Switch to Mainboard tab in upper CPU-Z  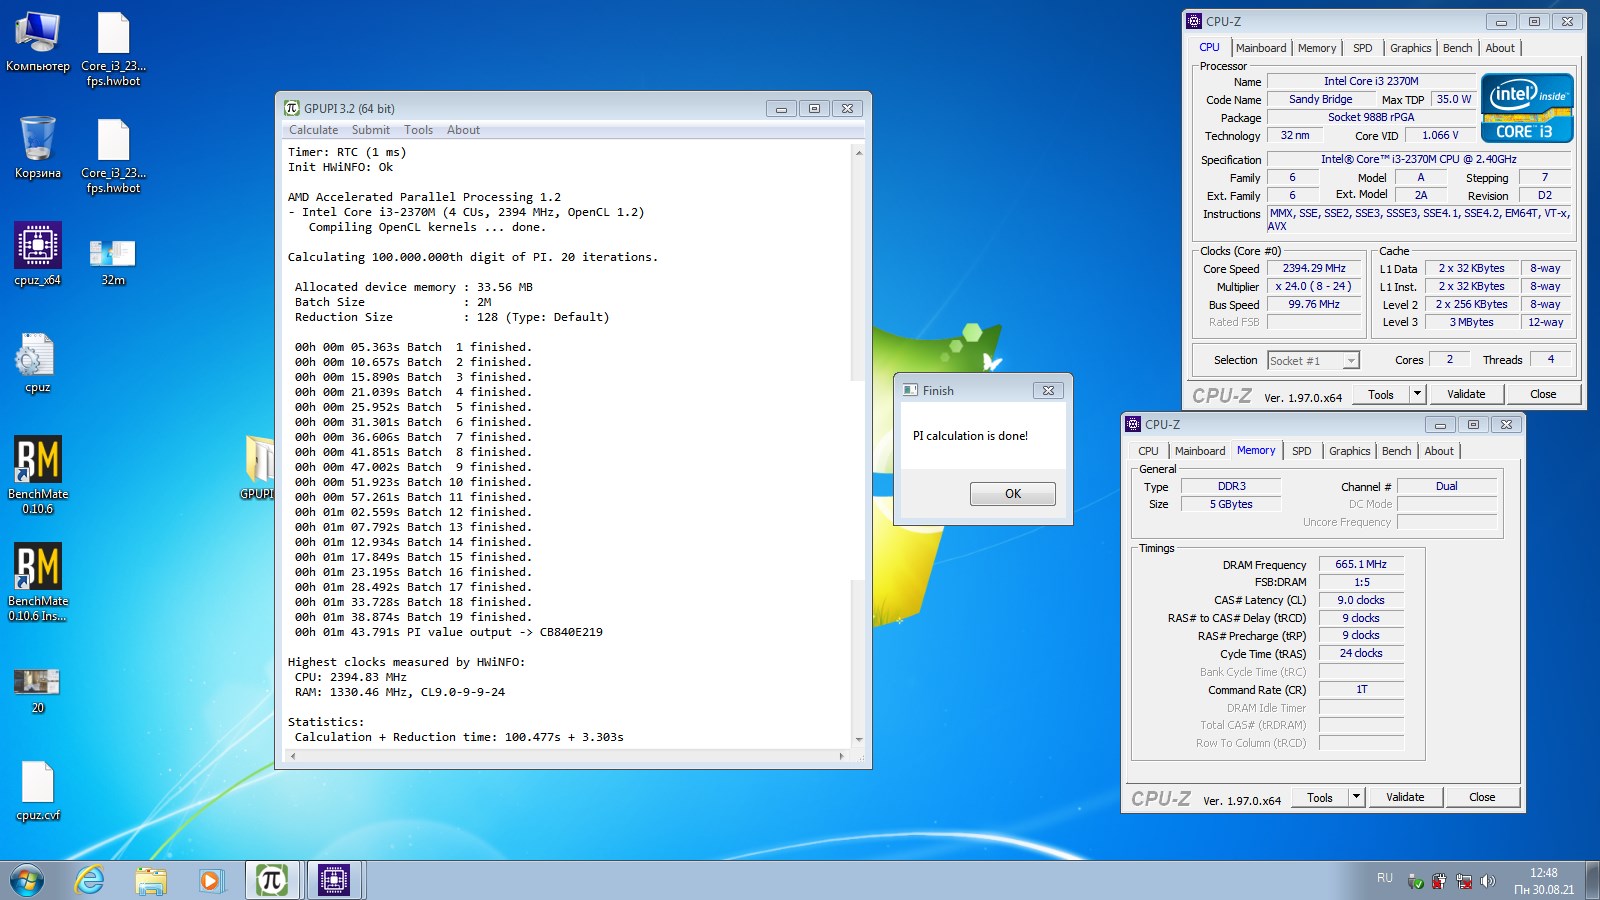click(1261, 48)
